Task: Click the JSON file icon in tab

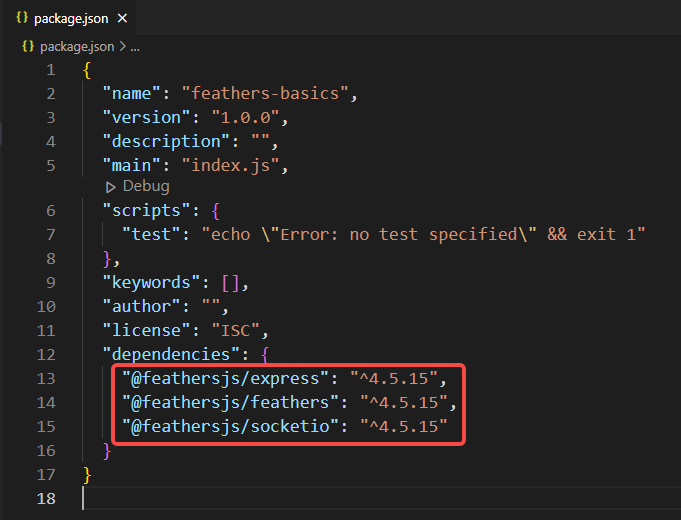Action: tap(22, 18)
